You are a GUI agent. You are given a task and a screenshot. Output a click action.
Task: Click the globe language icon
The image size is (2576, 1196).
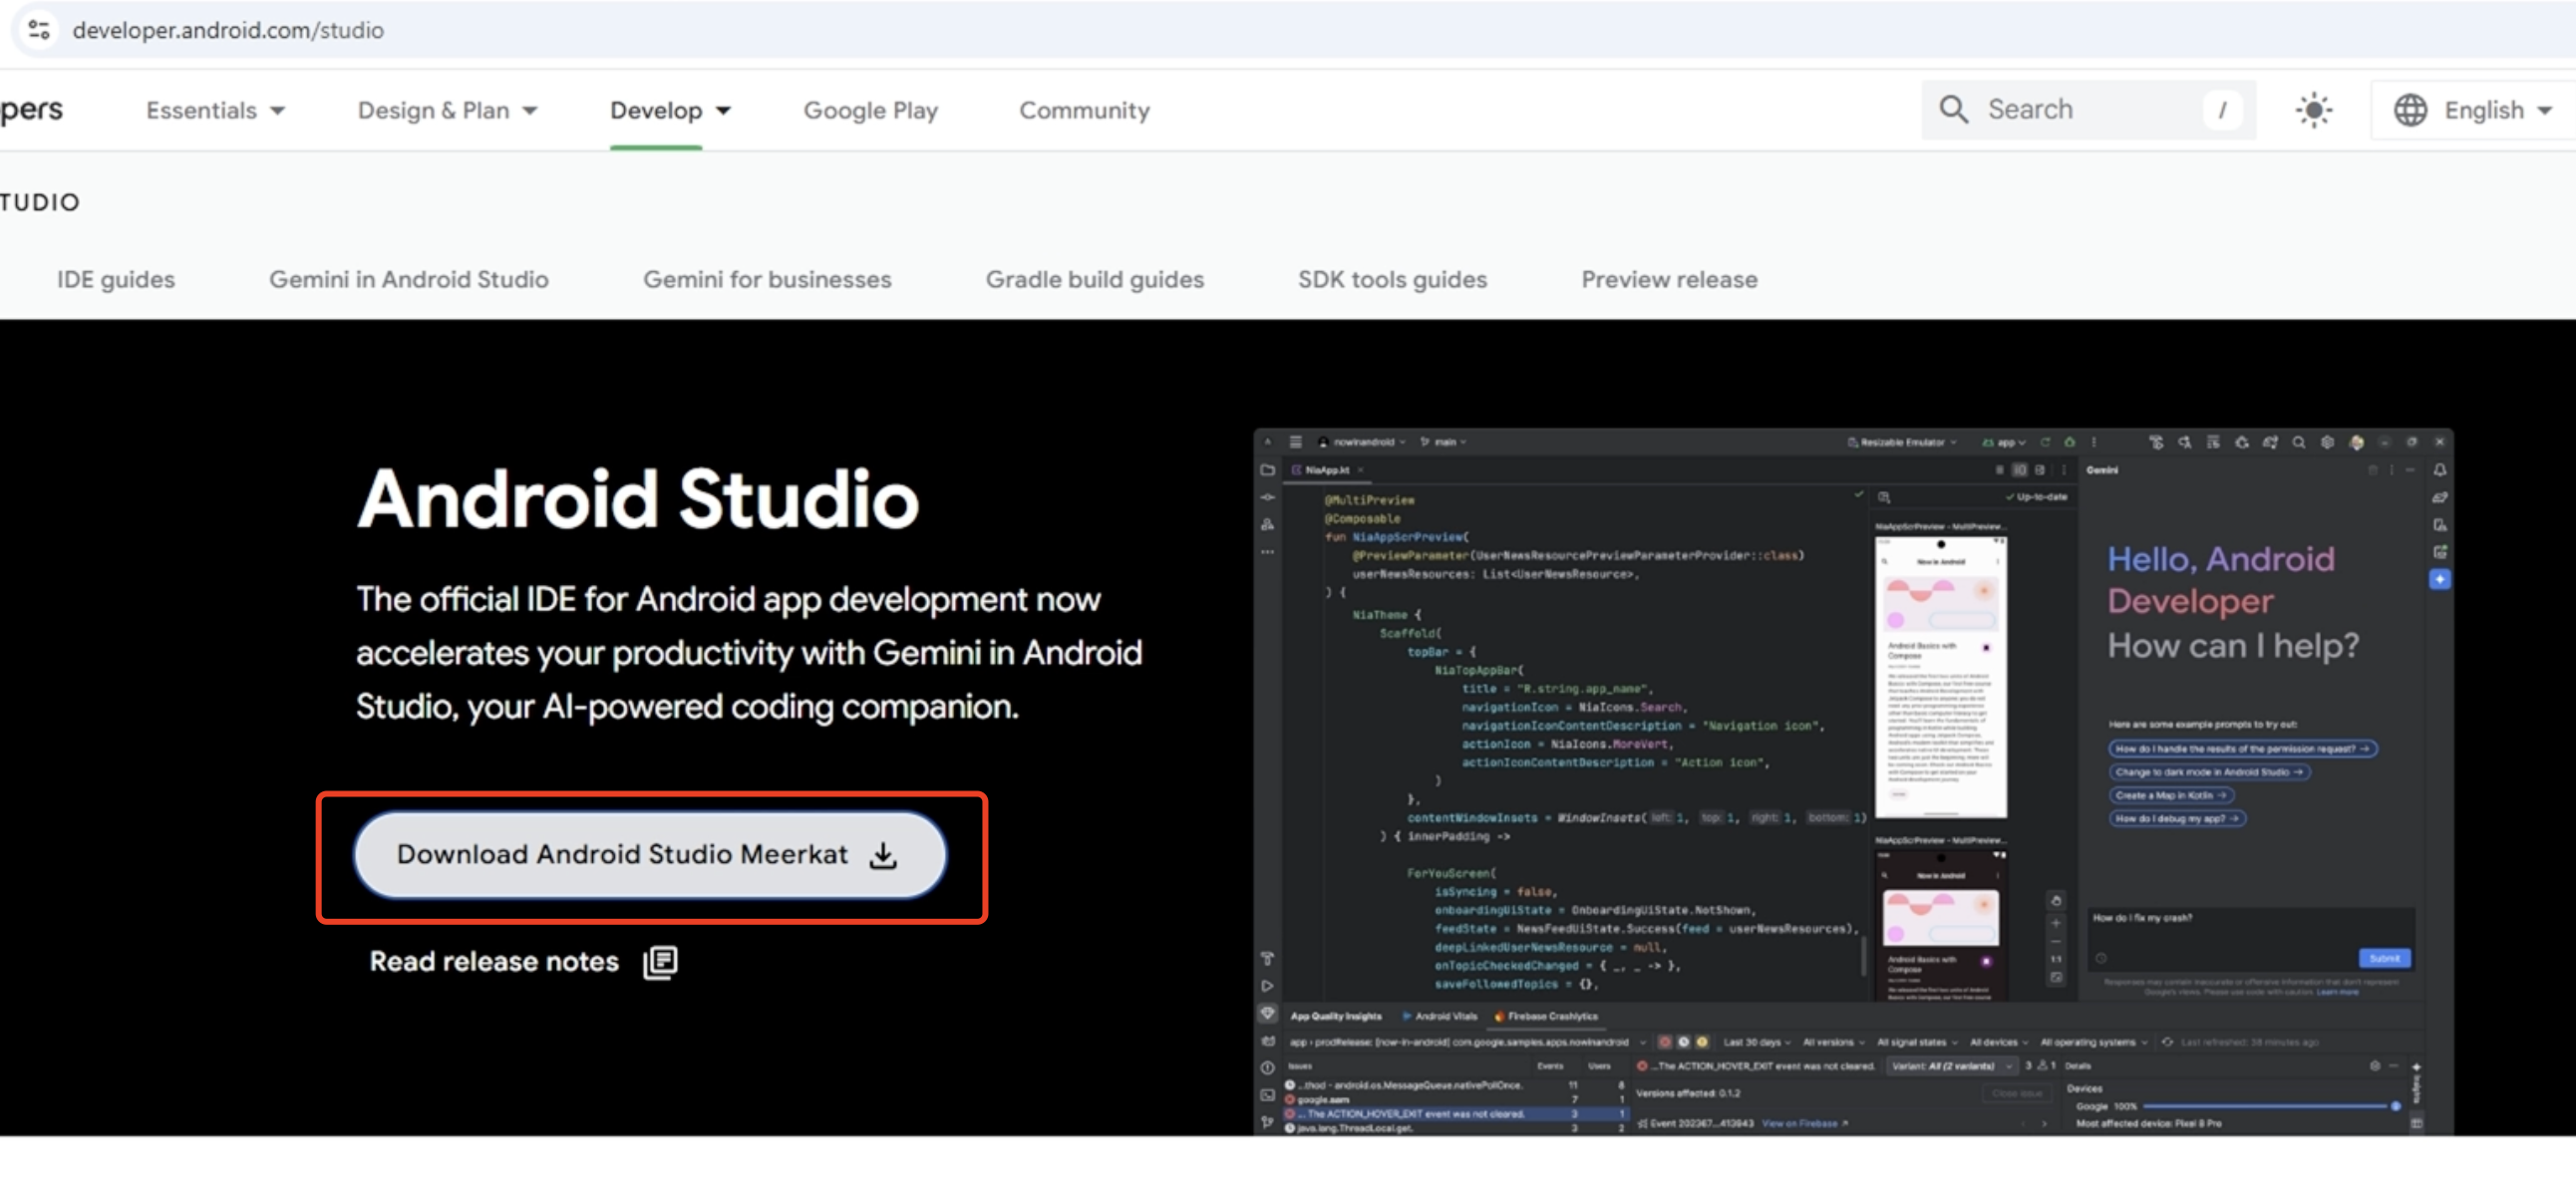tap(2410, 110)
